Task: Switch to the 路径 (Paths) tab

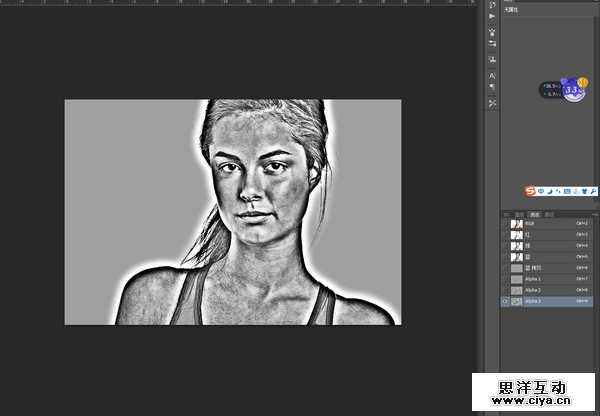Action: (548, 214)
